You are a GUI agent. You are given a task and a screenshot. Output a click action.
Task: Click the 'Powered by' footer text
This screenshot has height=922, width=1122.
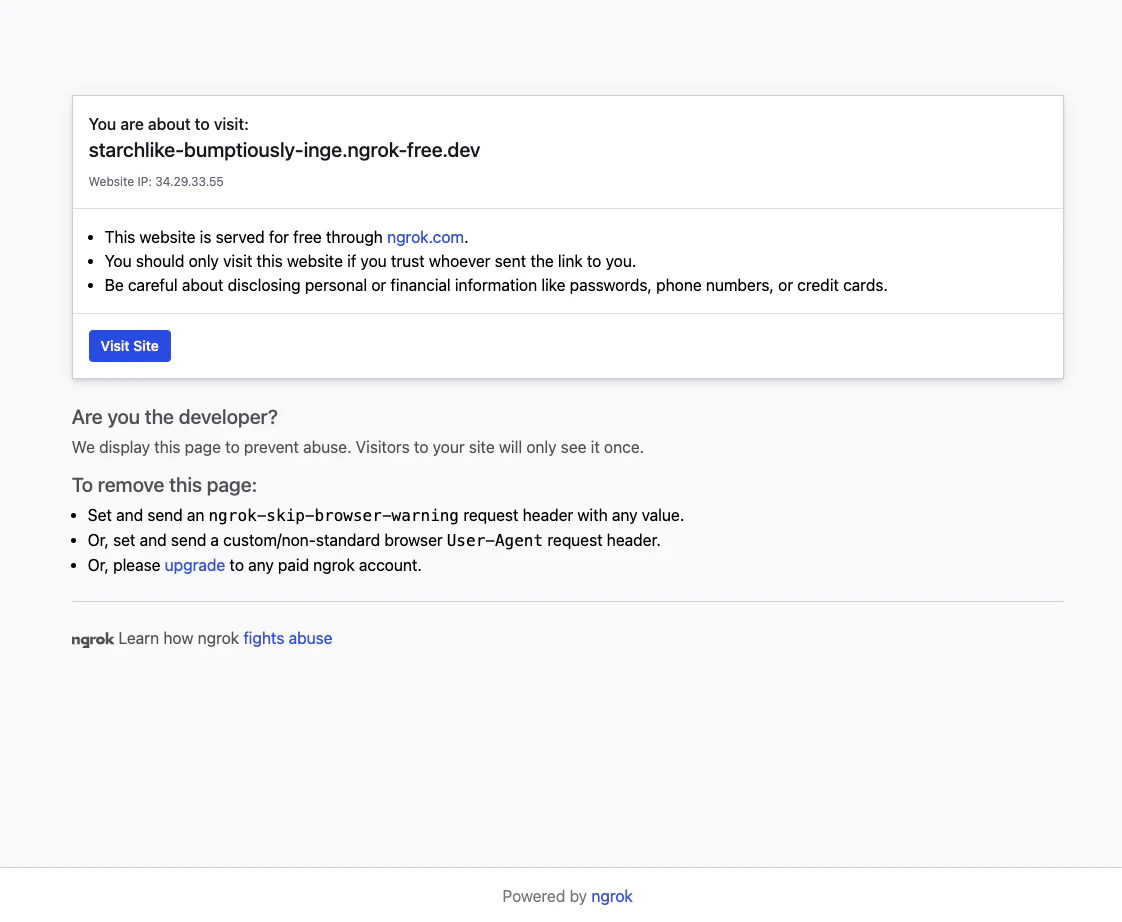click(544, 896)
